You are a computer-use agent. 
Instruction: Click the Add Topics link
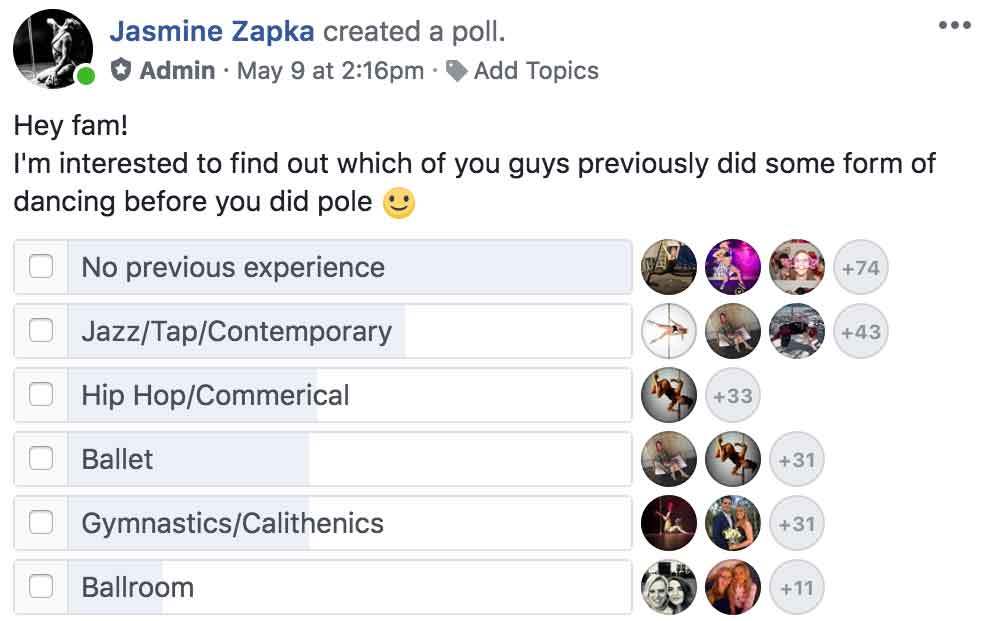(536, 71)
